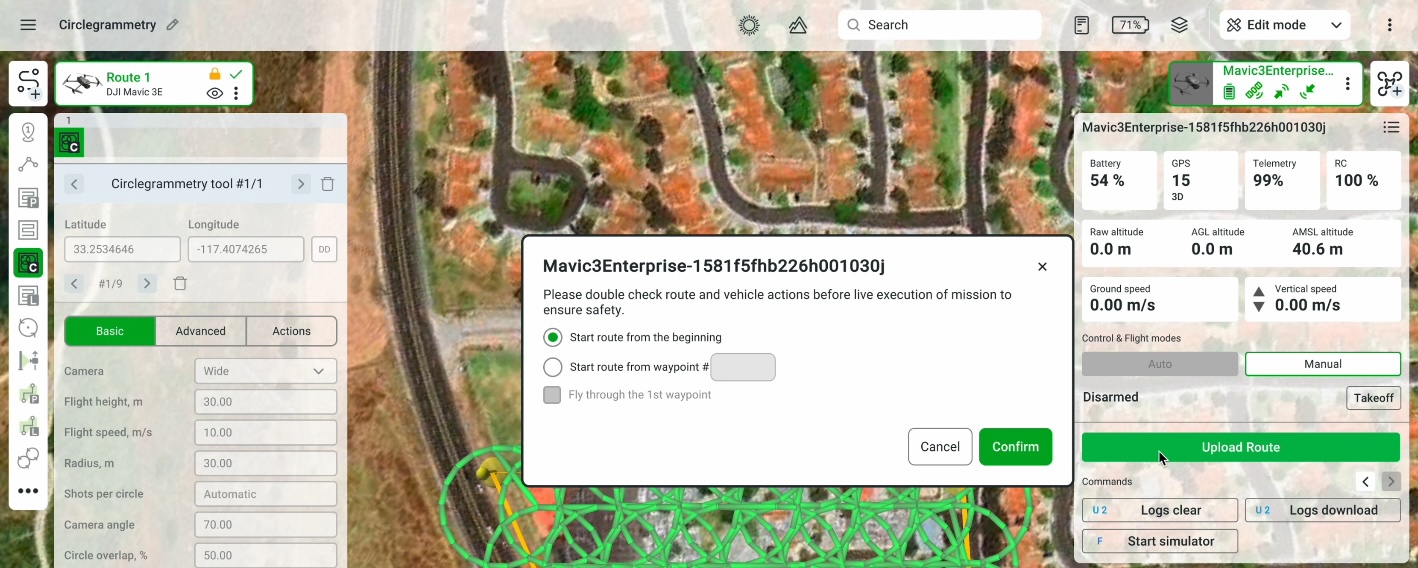Open the vehicle telemetry list view icon
1418x568 pixels.
[1391, 127]
